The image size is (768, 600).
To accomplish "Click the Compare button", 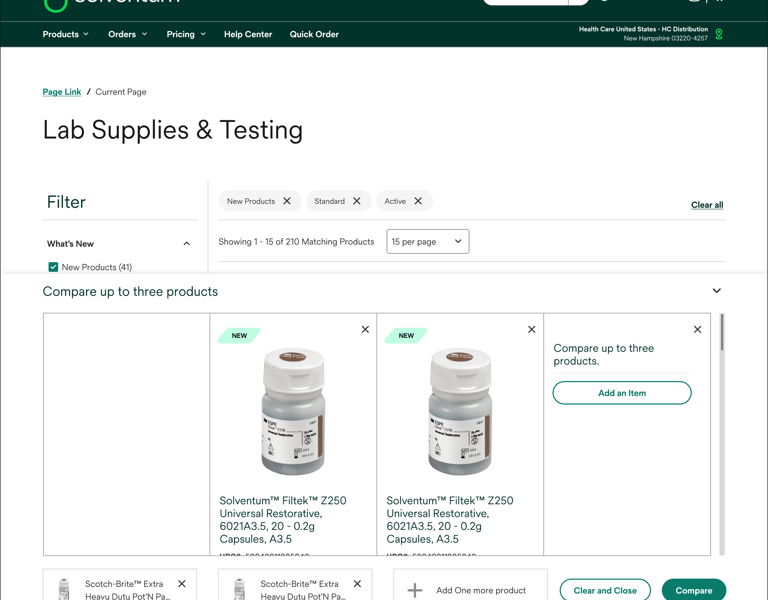I will (x=694, y=590).
